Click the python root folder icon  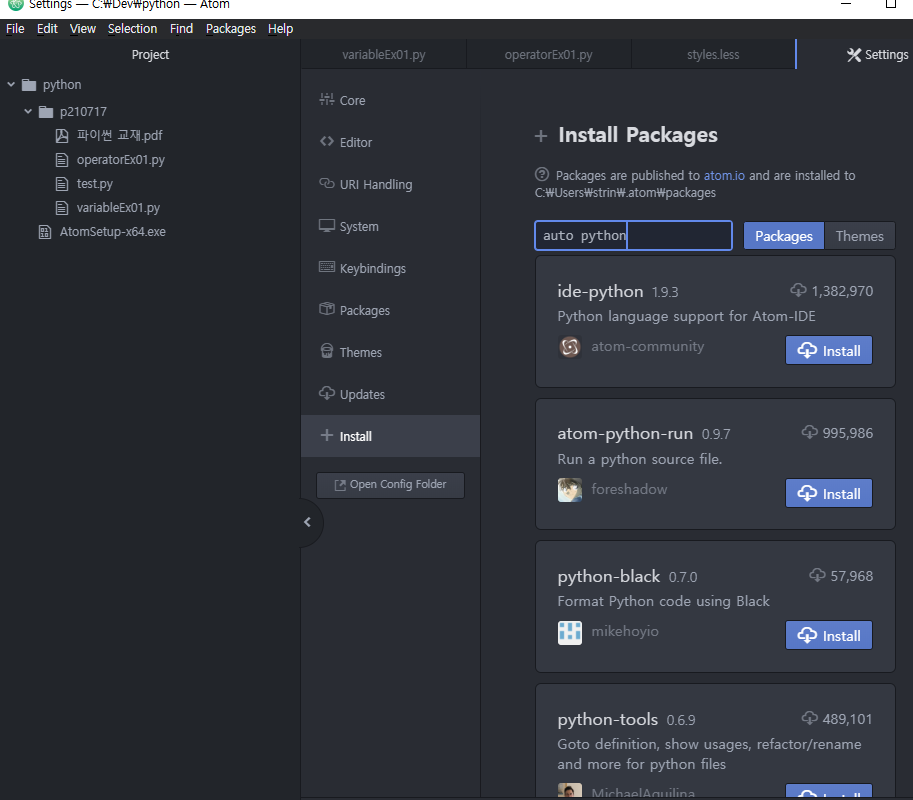pyautogui.click(x=29, y=85)
